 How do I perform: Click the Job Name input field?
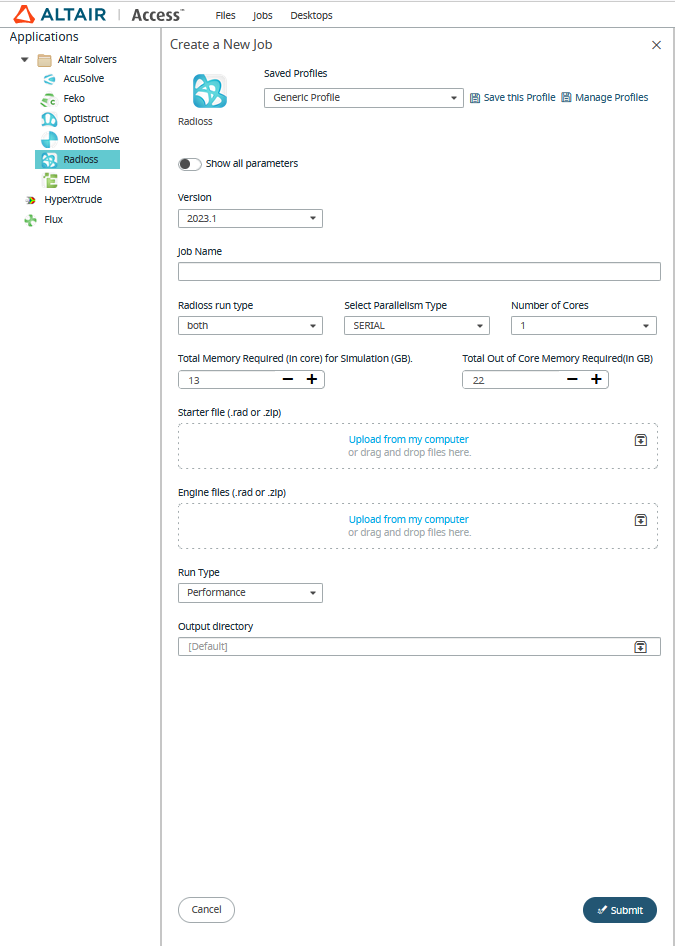click(x=419, y=271)
